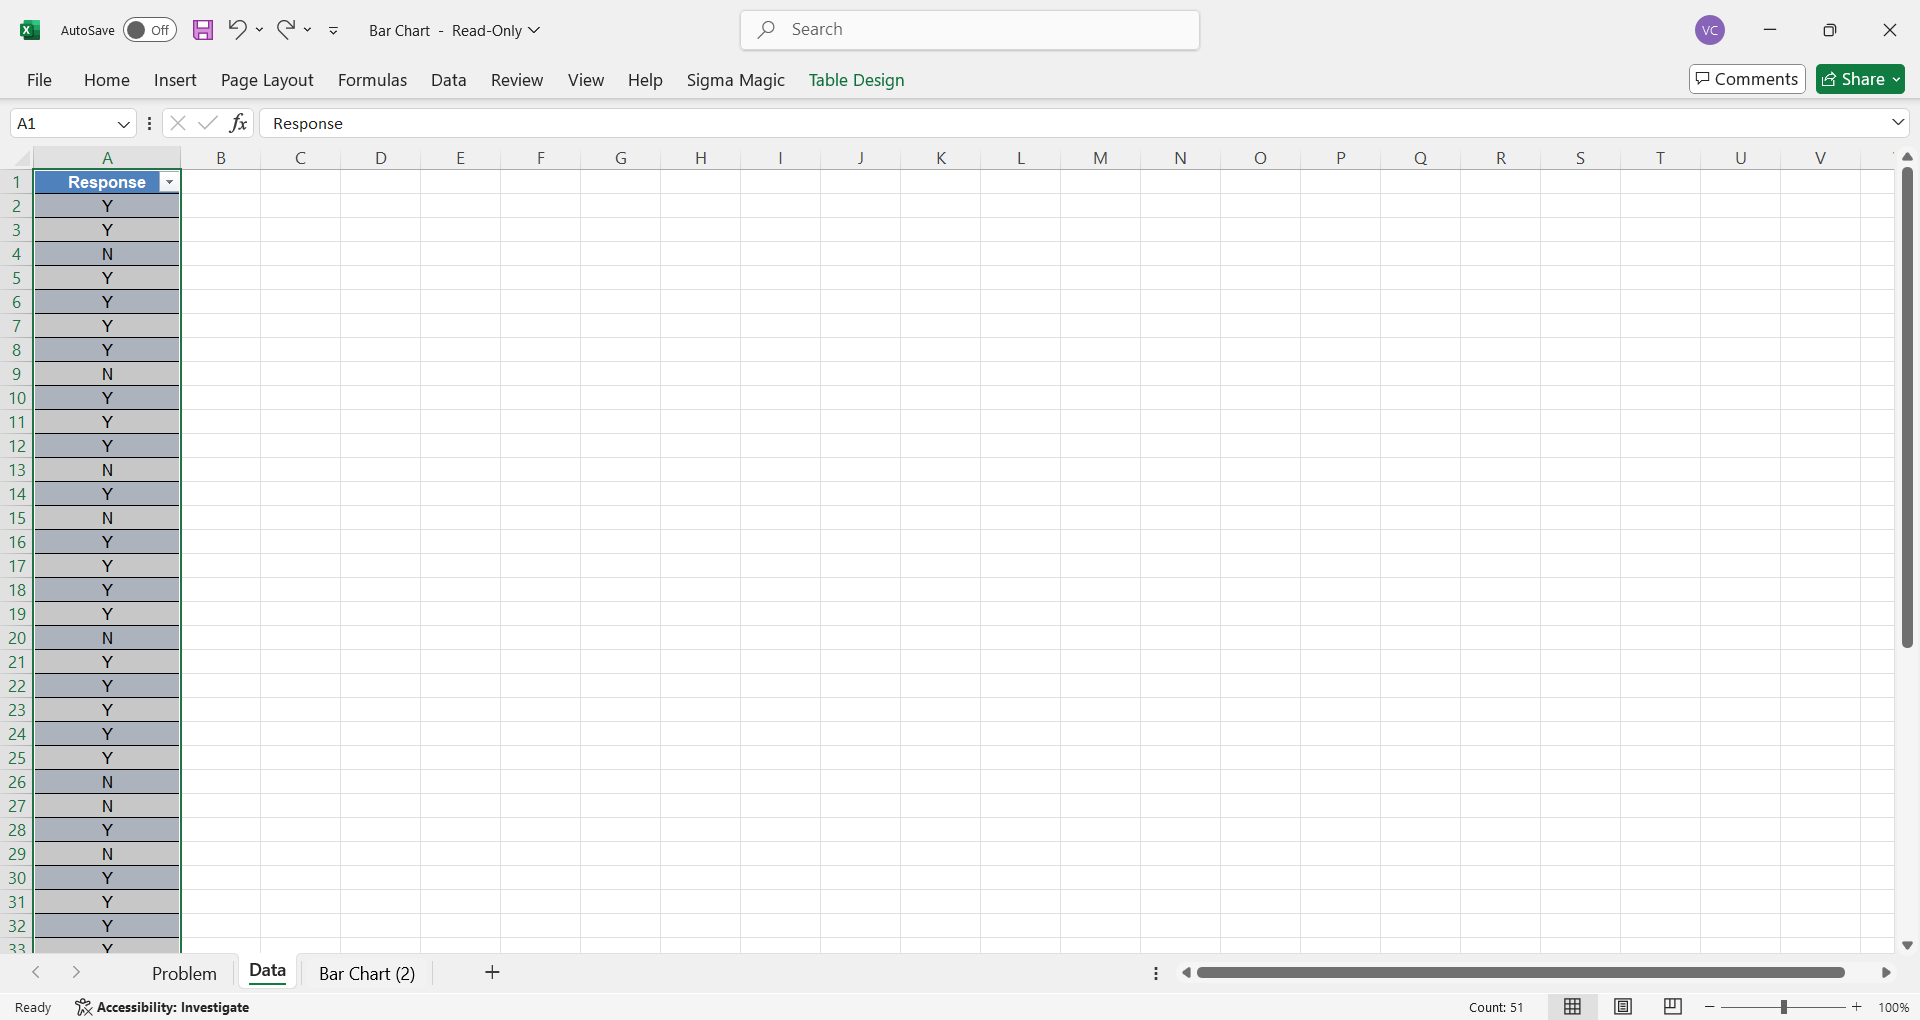Image resolution: width=1920 pixels, height=1020 pixels.
Task: Click the Redo arrow icon
Action: 286,29
